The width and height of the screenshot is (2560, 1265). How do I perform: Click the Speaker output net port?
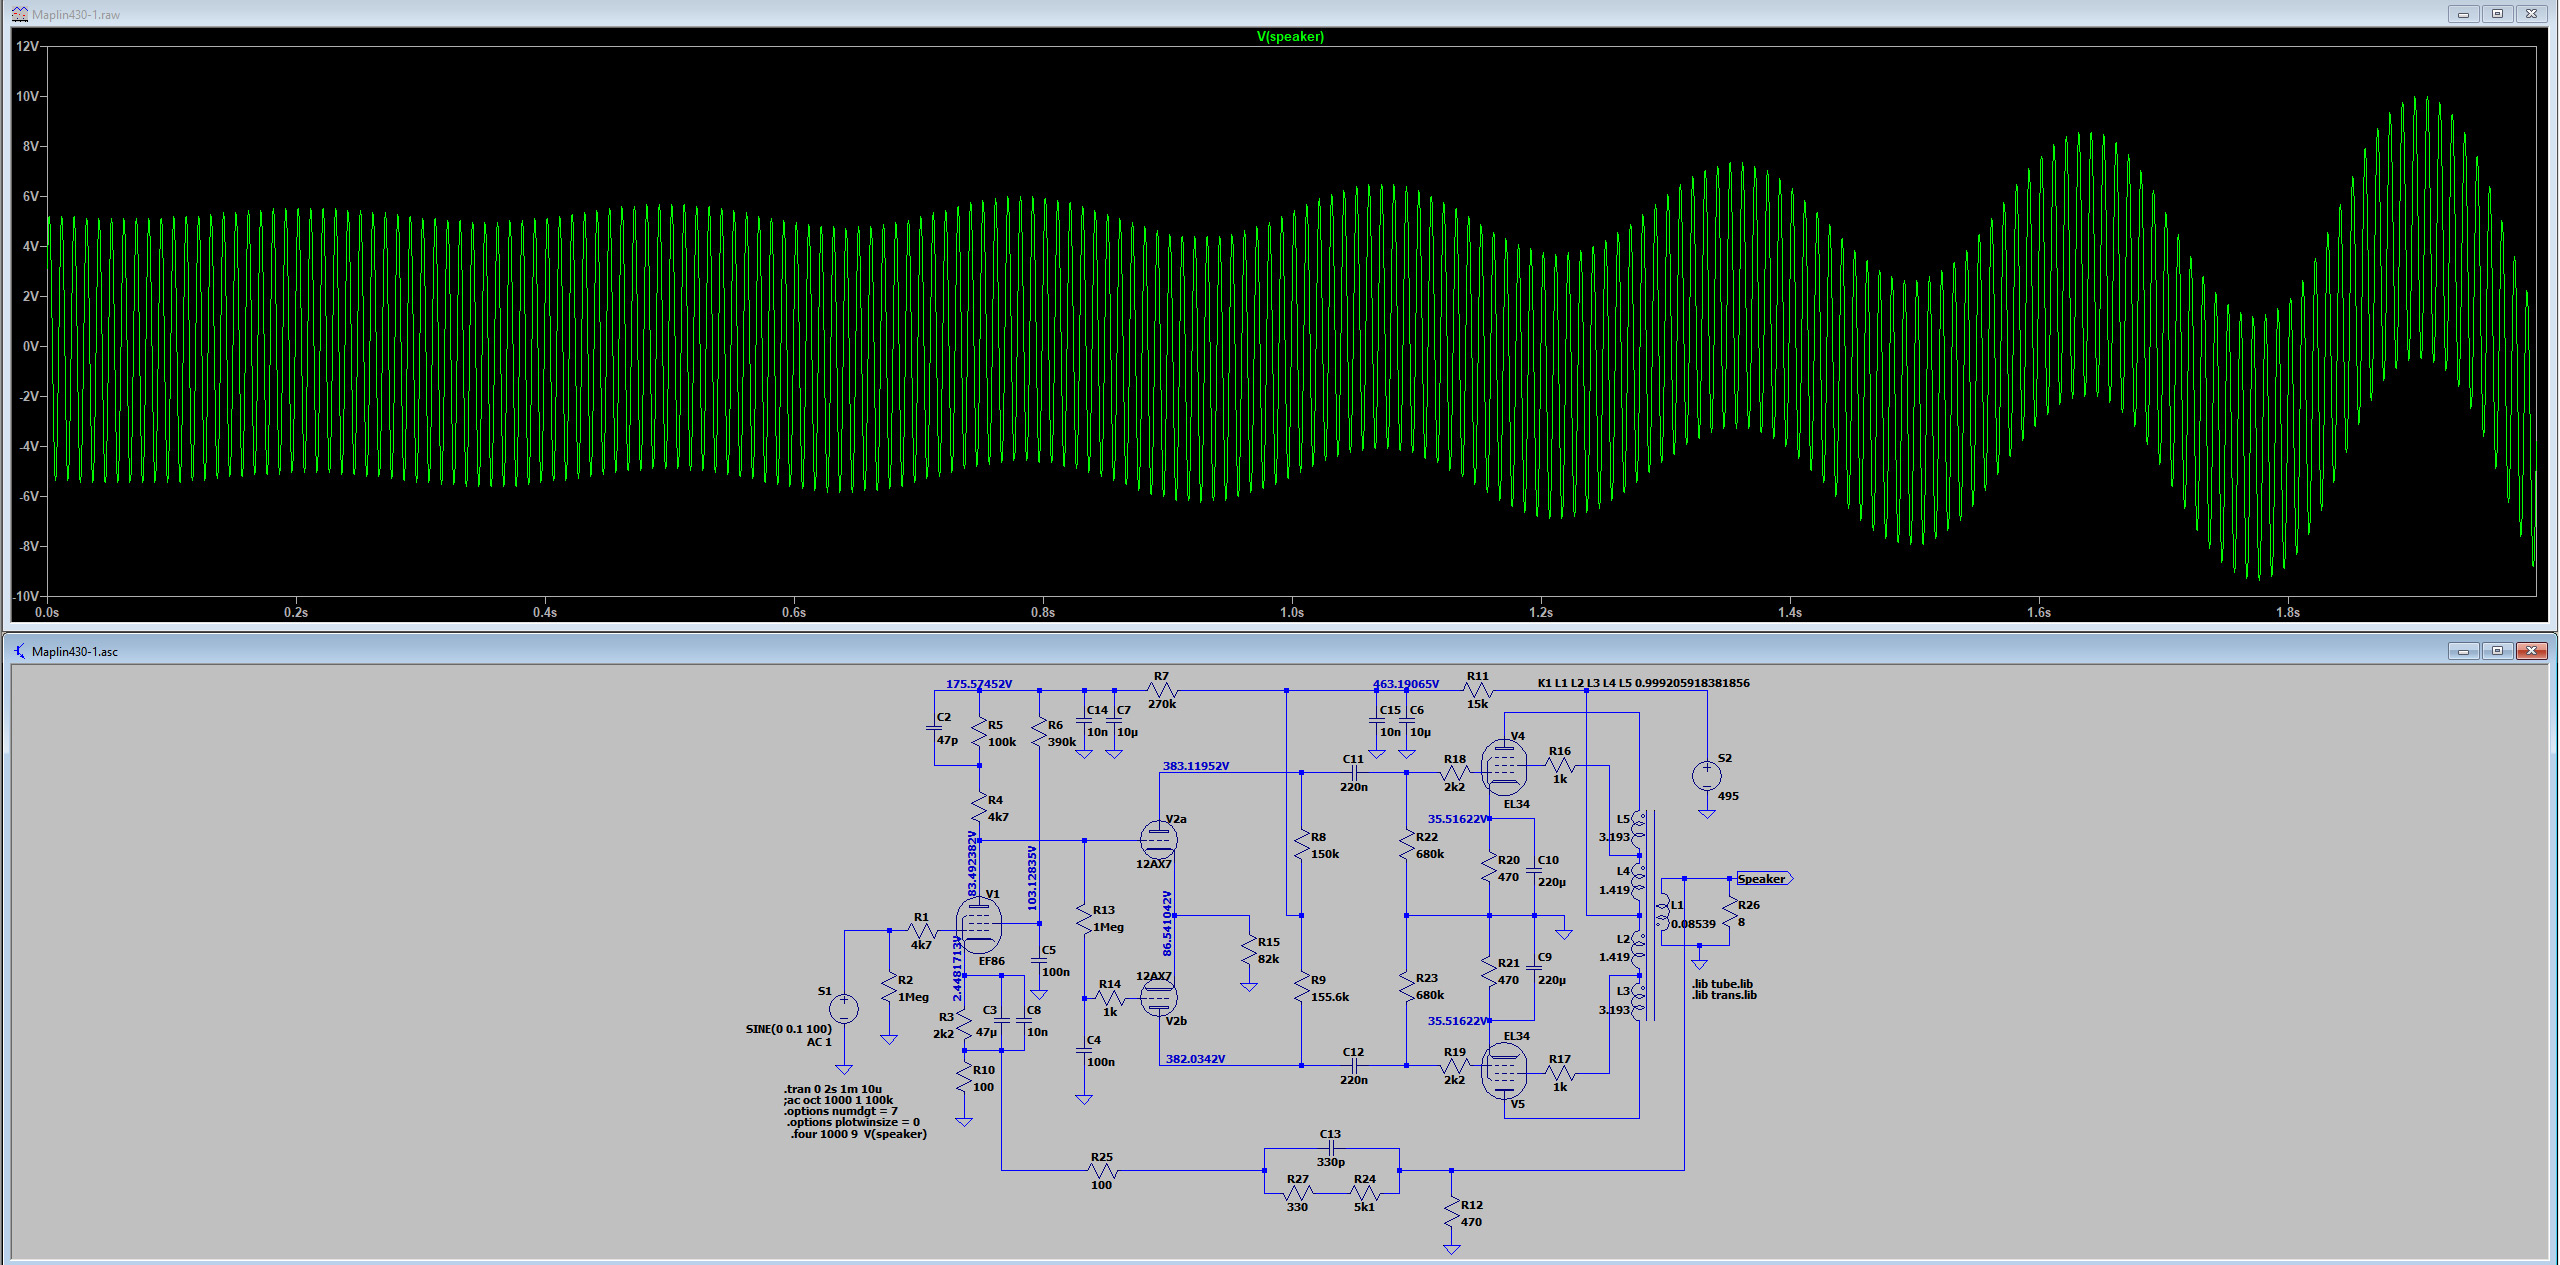click(1765, 879)
